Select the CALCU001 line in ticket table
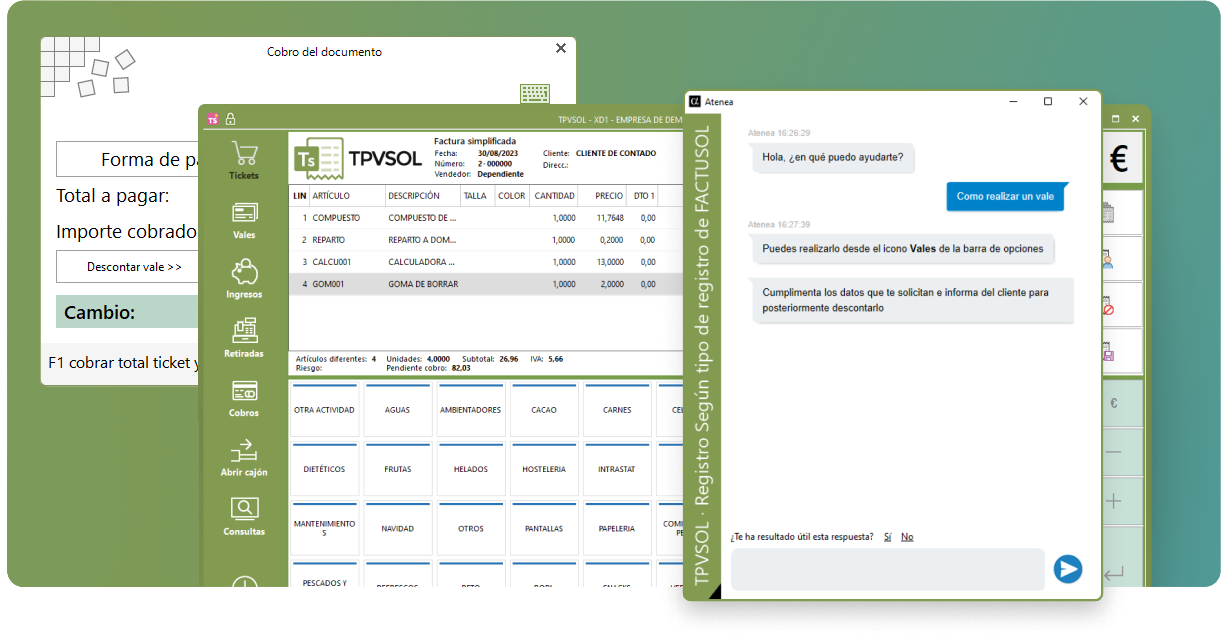This screenshot has height=638, width=1221. [x=486, y=262]
